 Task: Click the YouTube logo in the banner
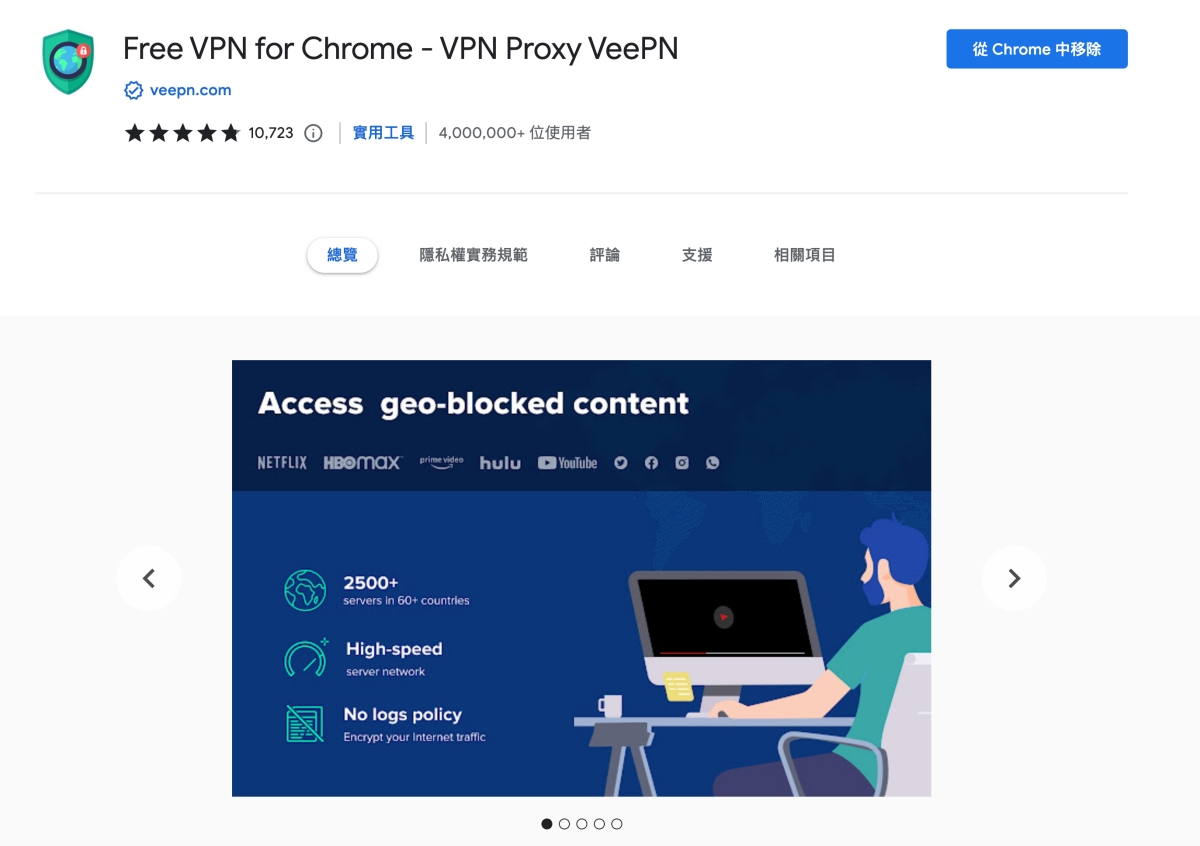(567, 463)
